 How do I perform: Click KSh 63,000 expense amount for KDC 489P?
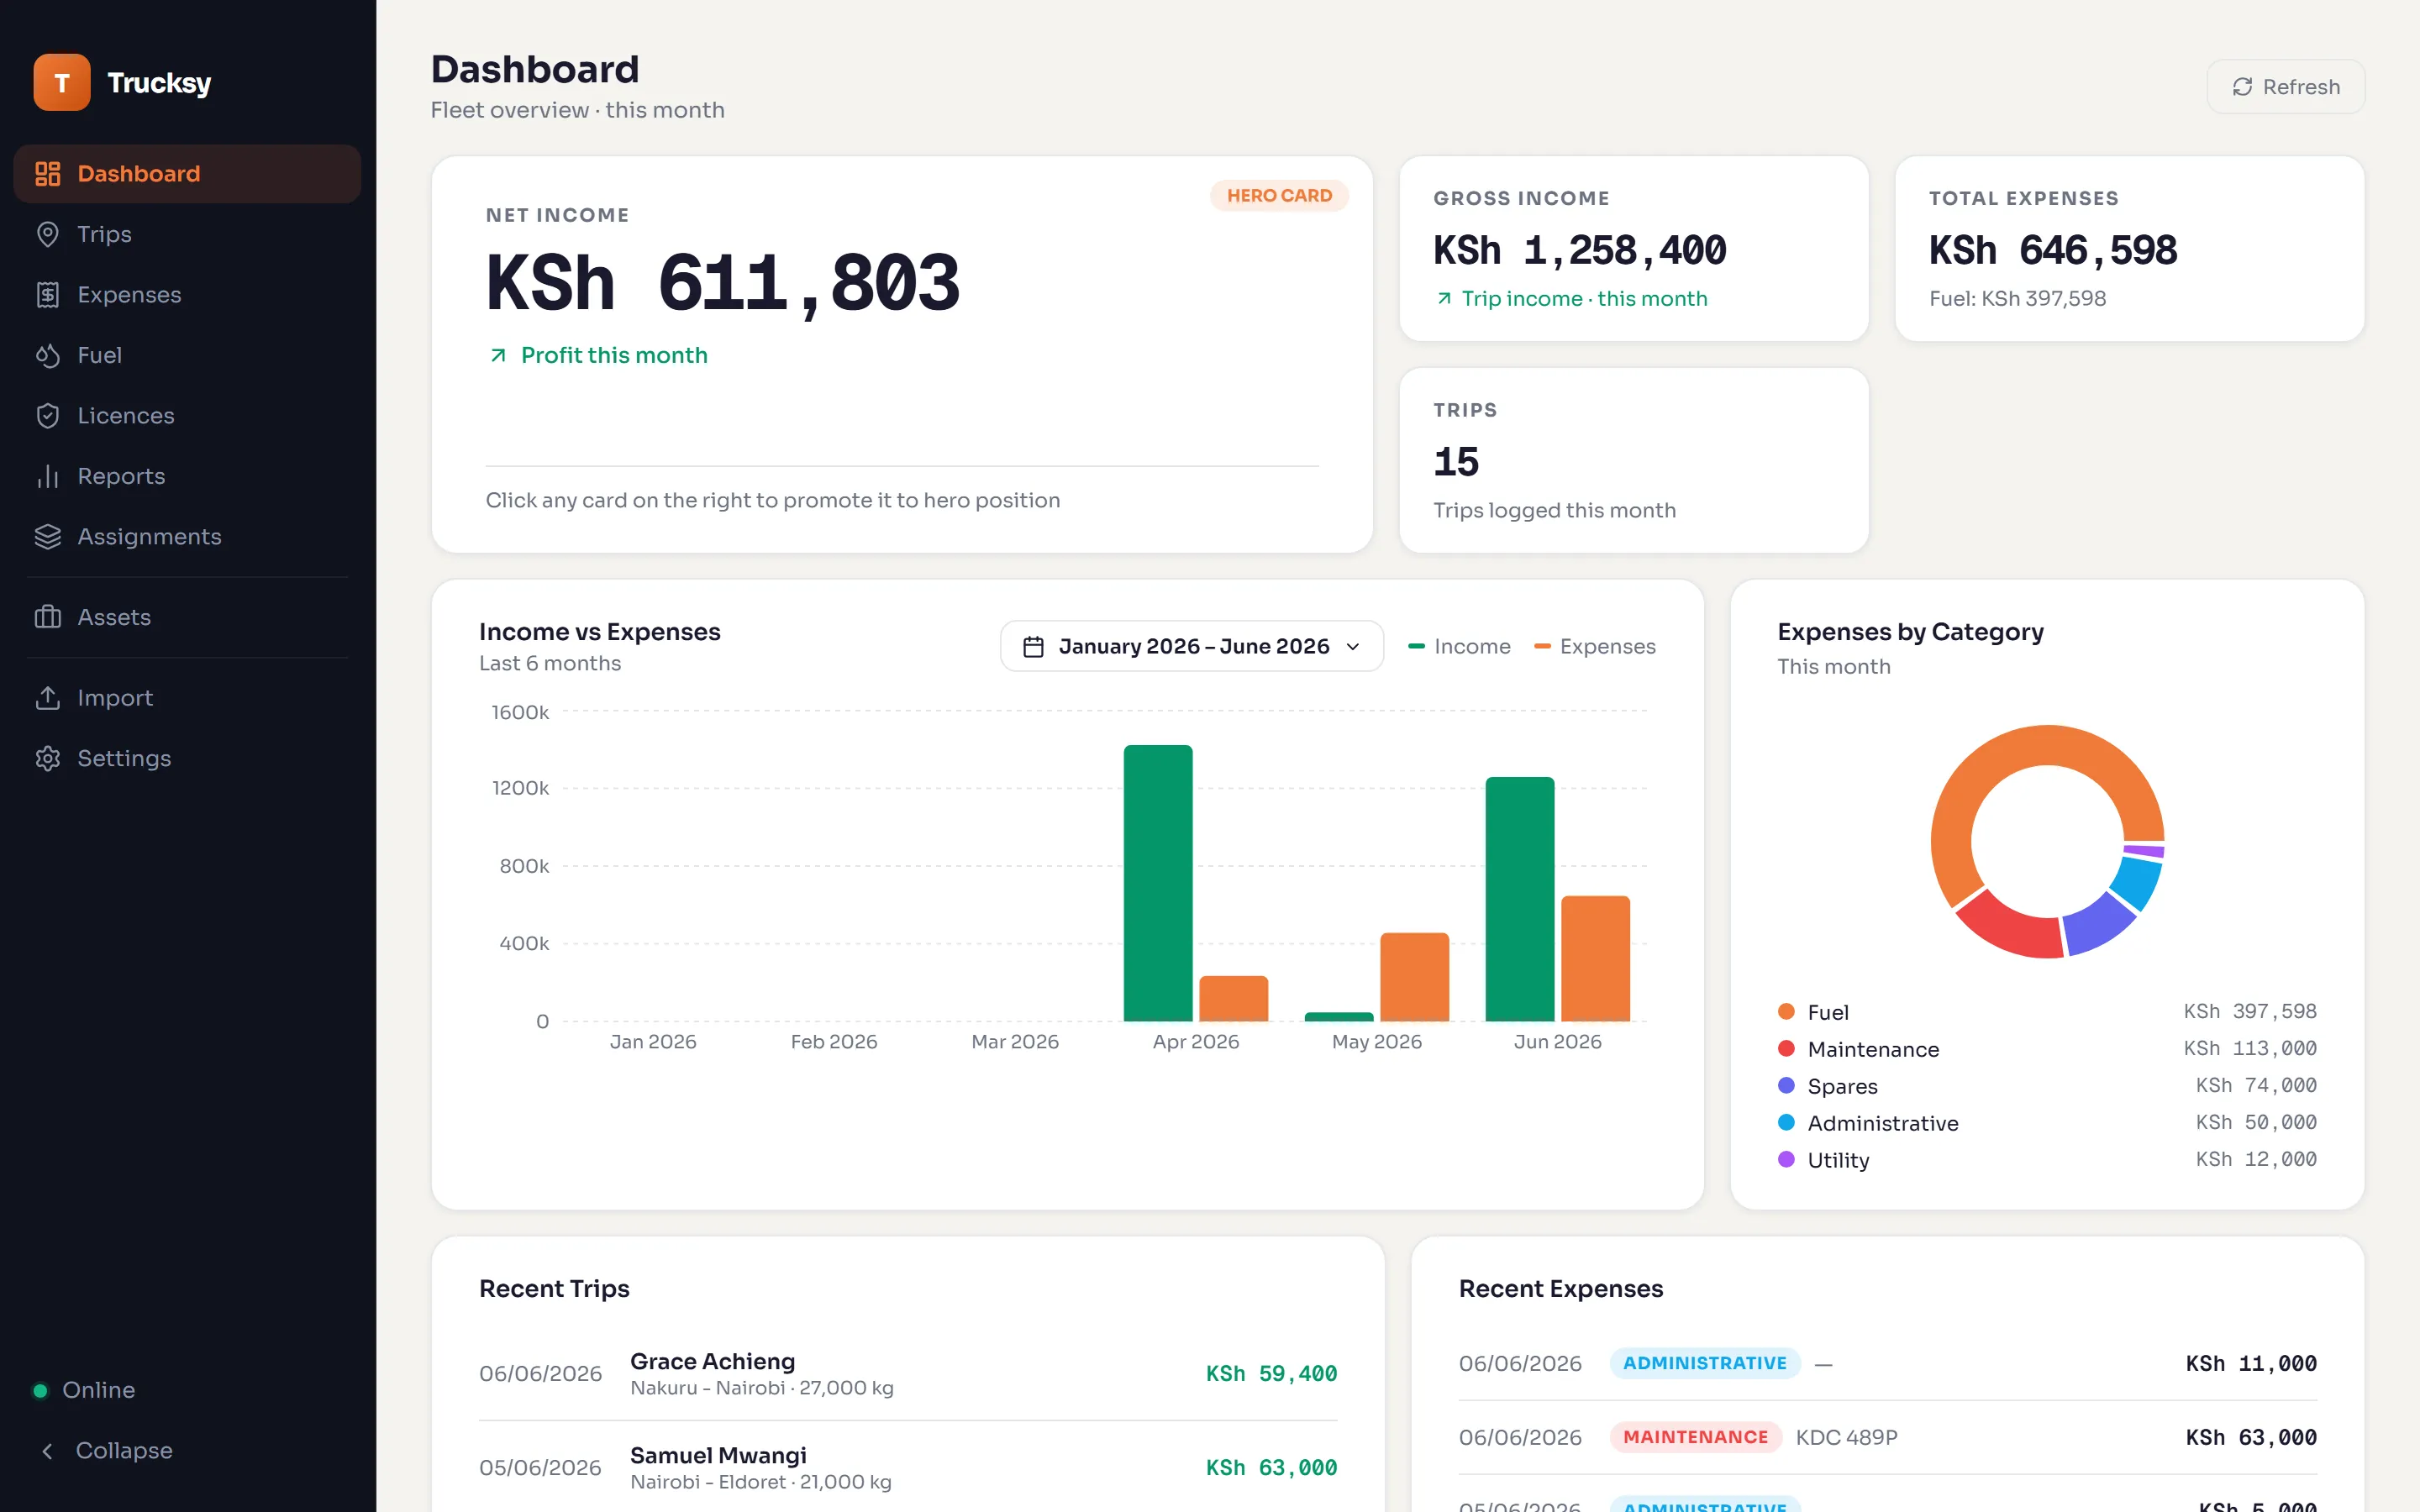pos(2250,1438)
